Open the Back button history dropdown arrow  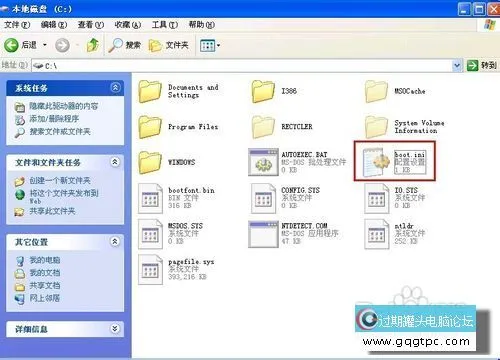pos(45,45)
